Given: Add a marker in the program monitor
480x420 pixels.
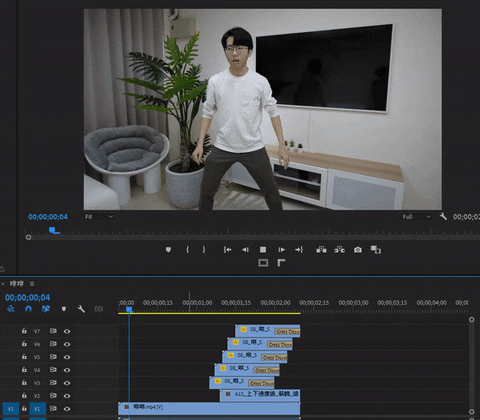Looking at the screenshot, I should (168, 249).
